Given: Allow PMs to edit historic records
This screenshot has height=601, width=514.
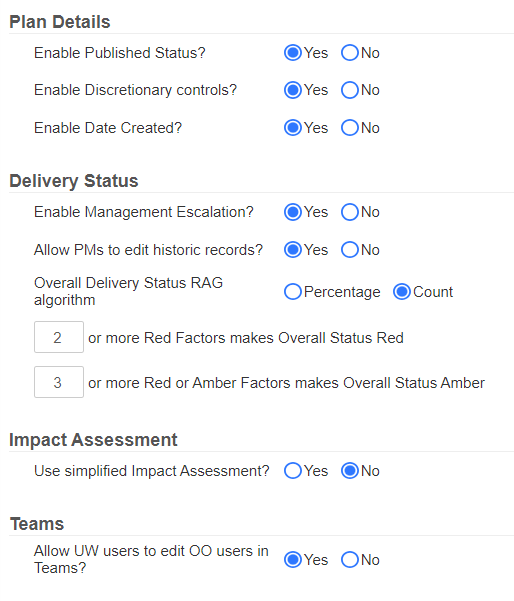Looking at the screenshot, I should point(293,250).
